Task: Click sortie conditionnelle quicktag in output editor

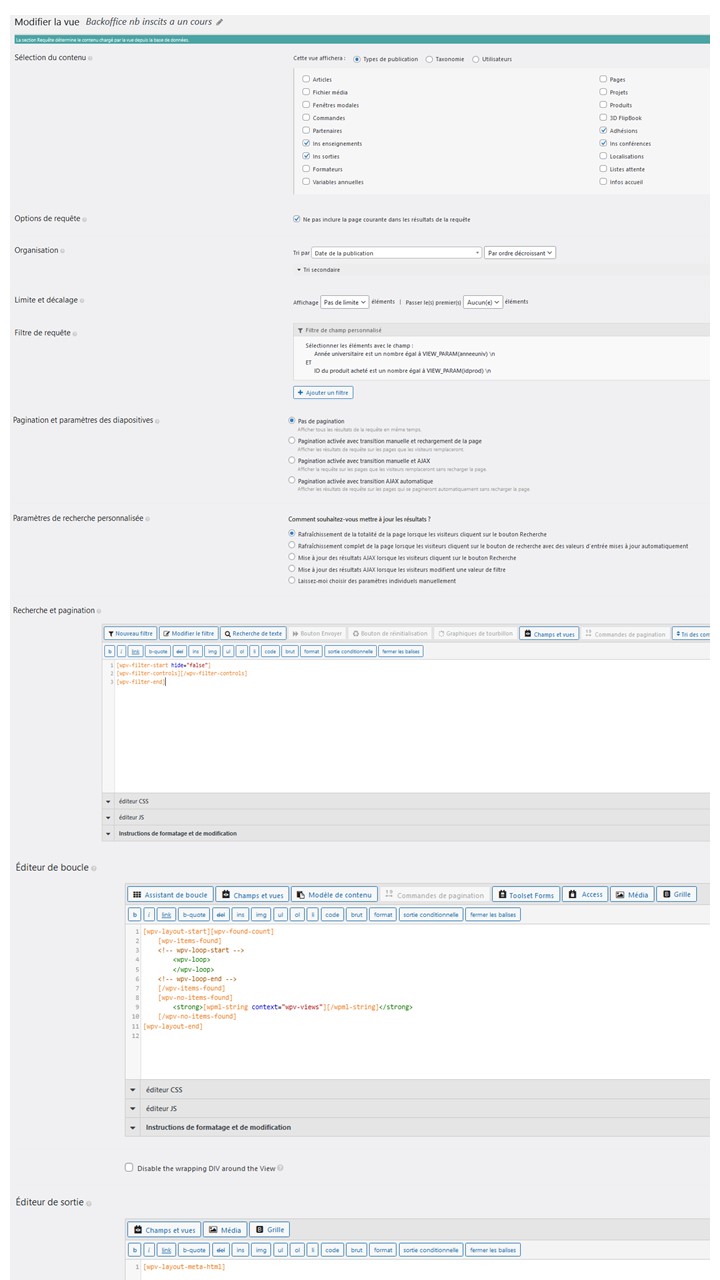Action: pyautogui.click(x=431, y=1250)
